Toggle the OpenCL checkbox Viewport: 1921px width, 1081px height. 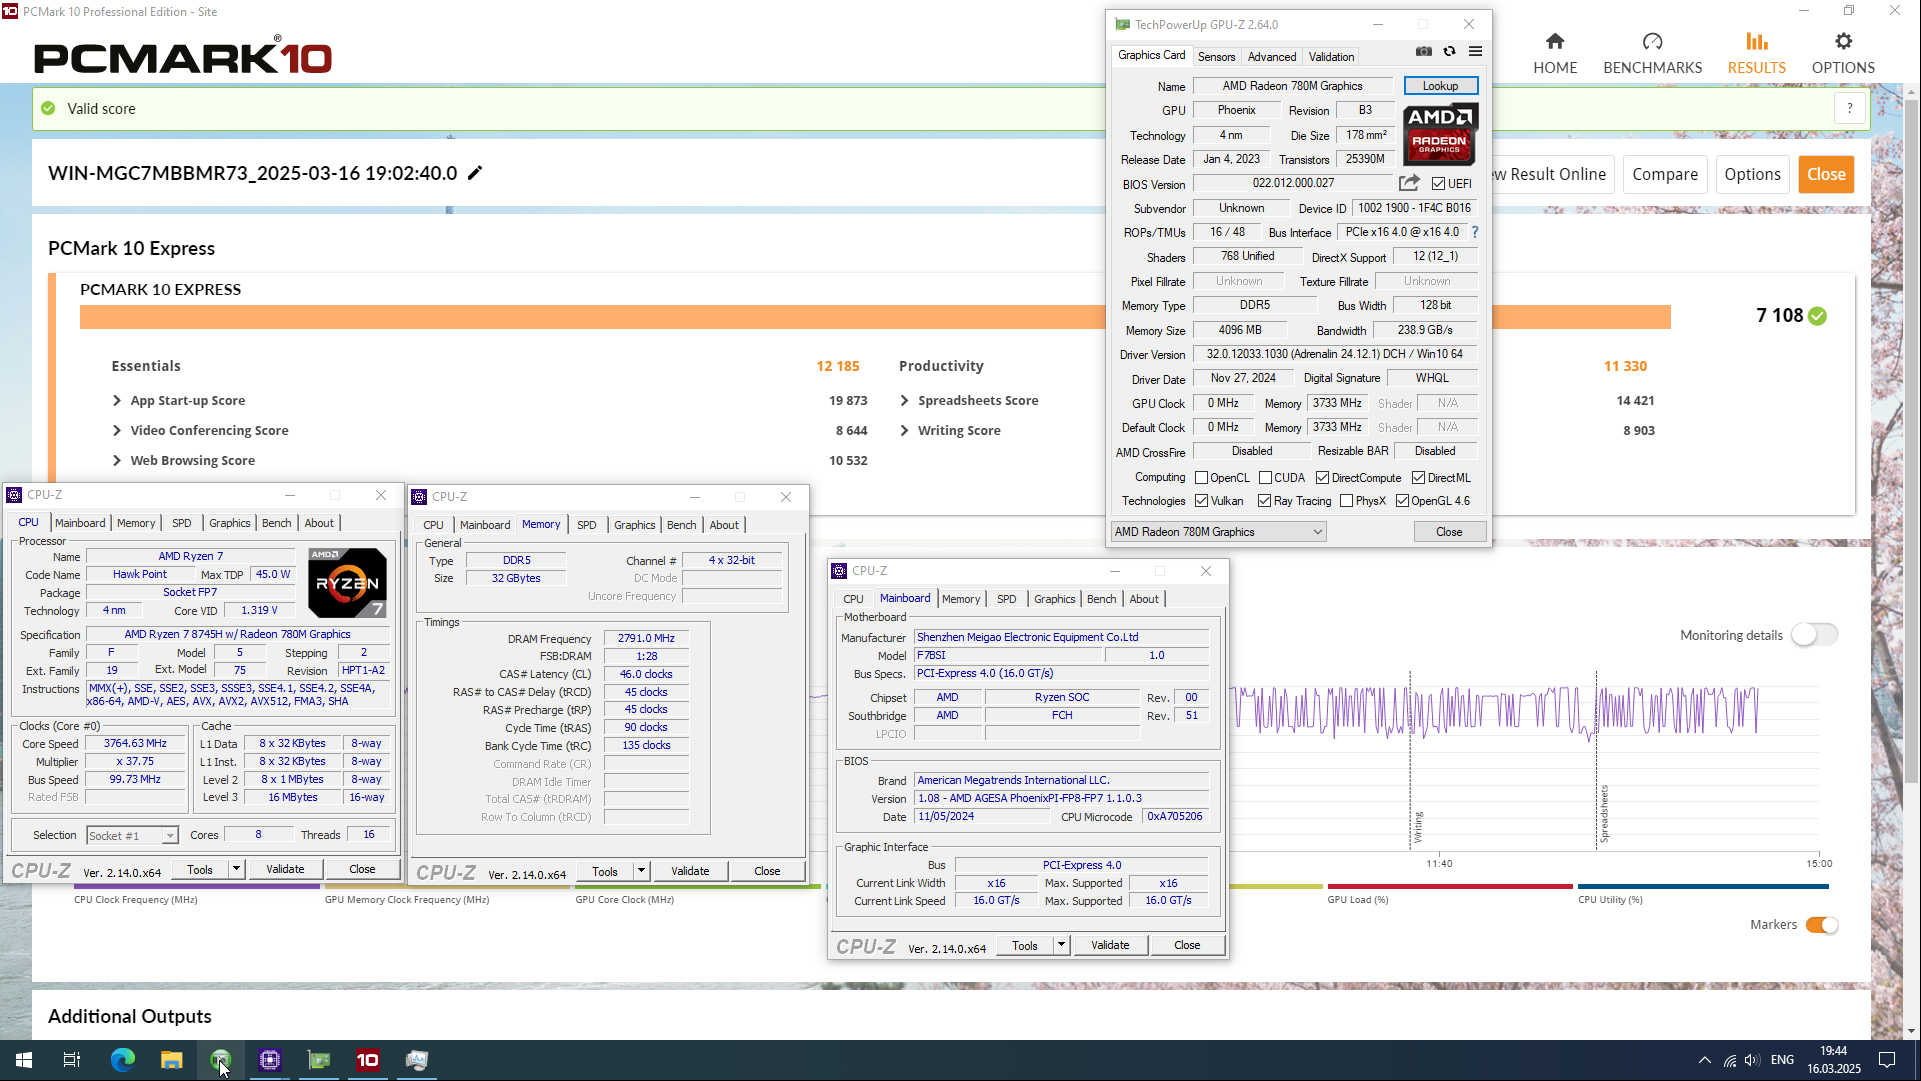(1202, 478)
